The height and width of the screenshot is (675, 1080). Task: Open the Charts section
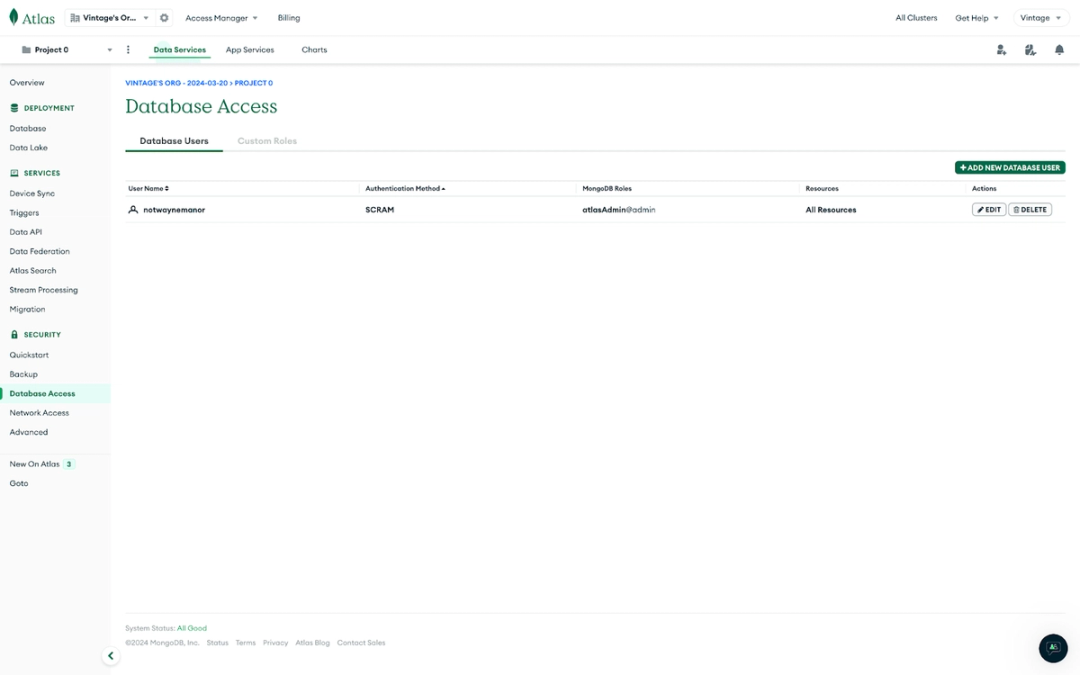313,49
